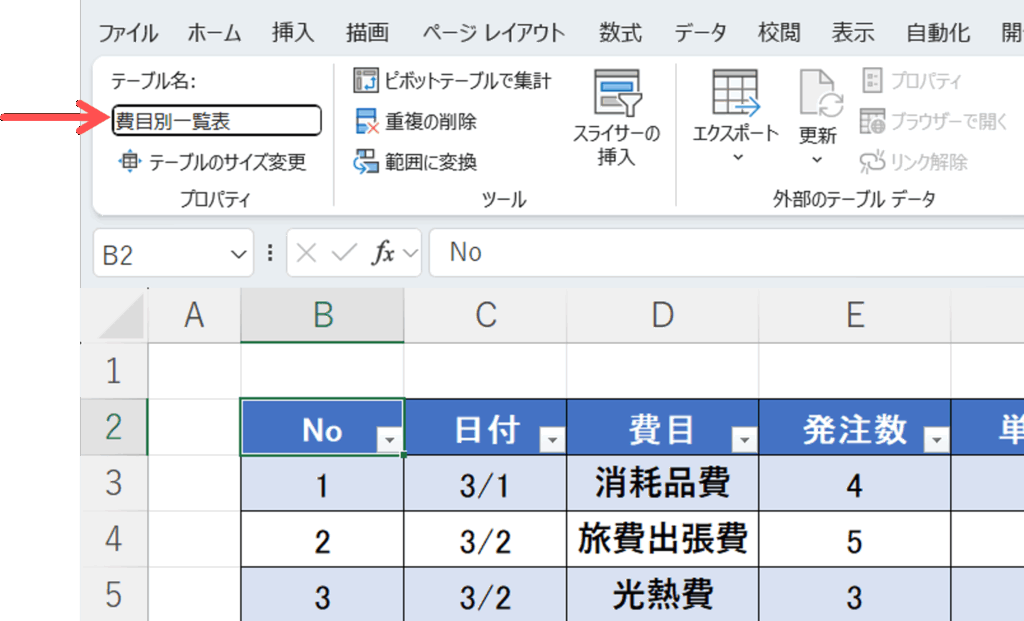Click the 重複の削除 icon
This screenshot has width=1024, height=621.
[x=366, y=122]
